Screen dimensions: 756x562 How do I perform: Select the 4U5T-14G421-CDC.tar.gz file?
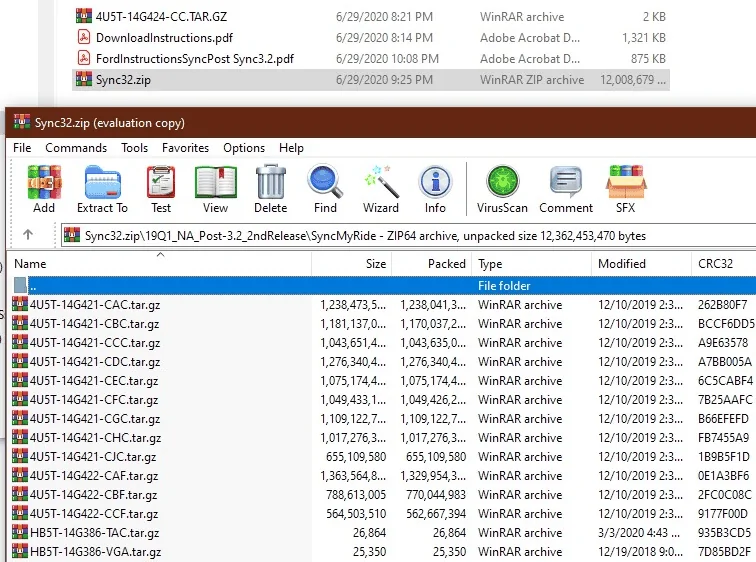pos(95,361)
